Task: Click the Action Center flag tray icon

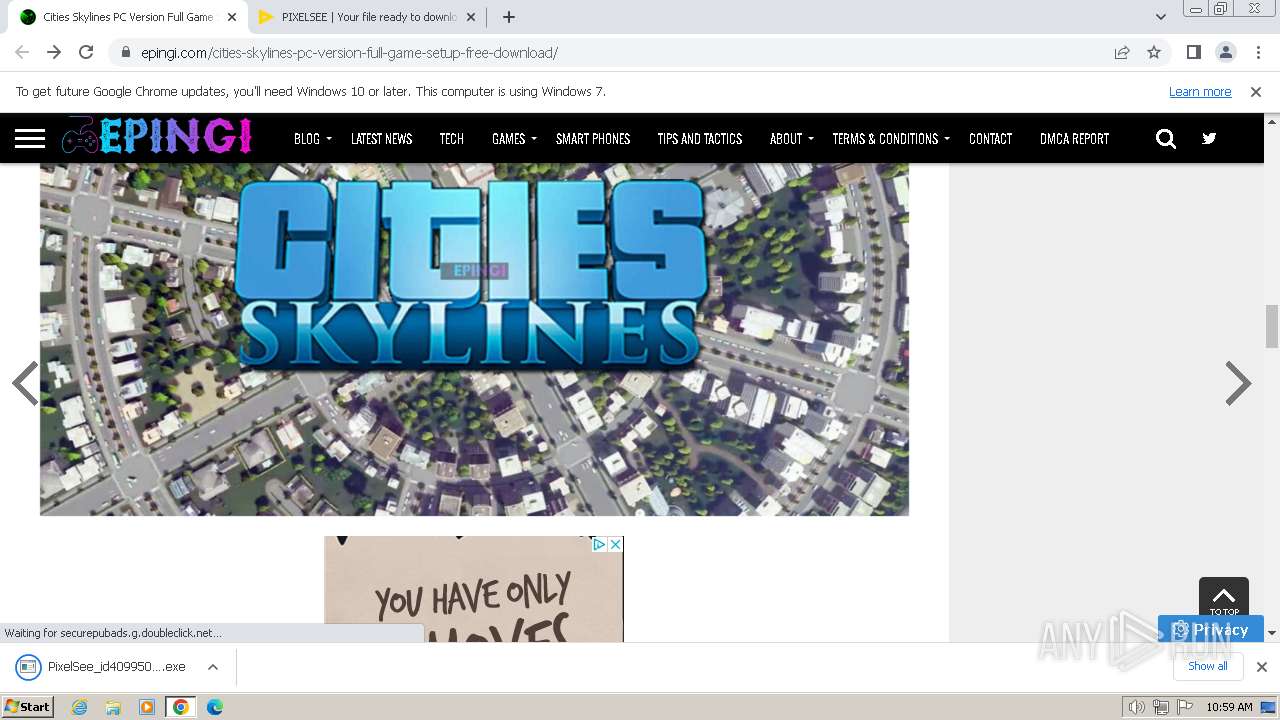Action: click(x=1185, y=707)
